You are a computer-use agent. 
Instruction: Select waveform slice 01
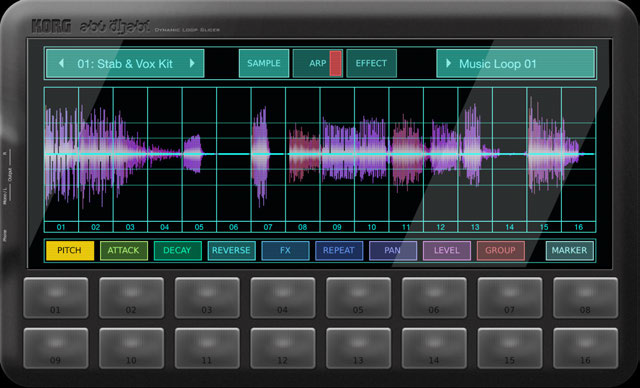tap(61, 159)
